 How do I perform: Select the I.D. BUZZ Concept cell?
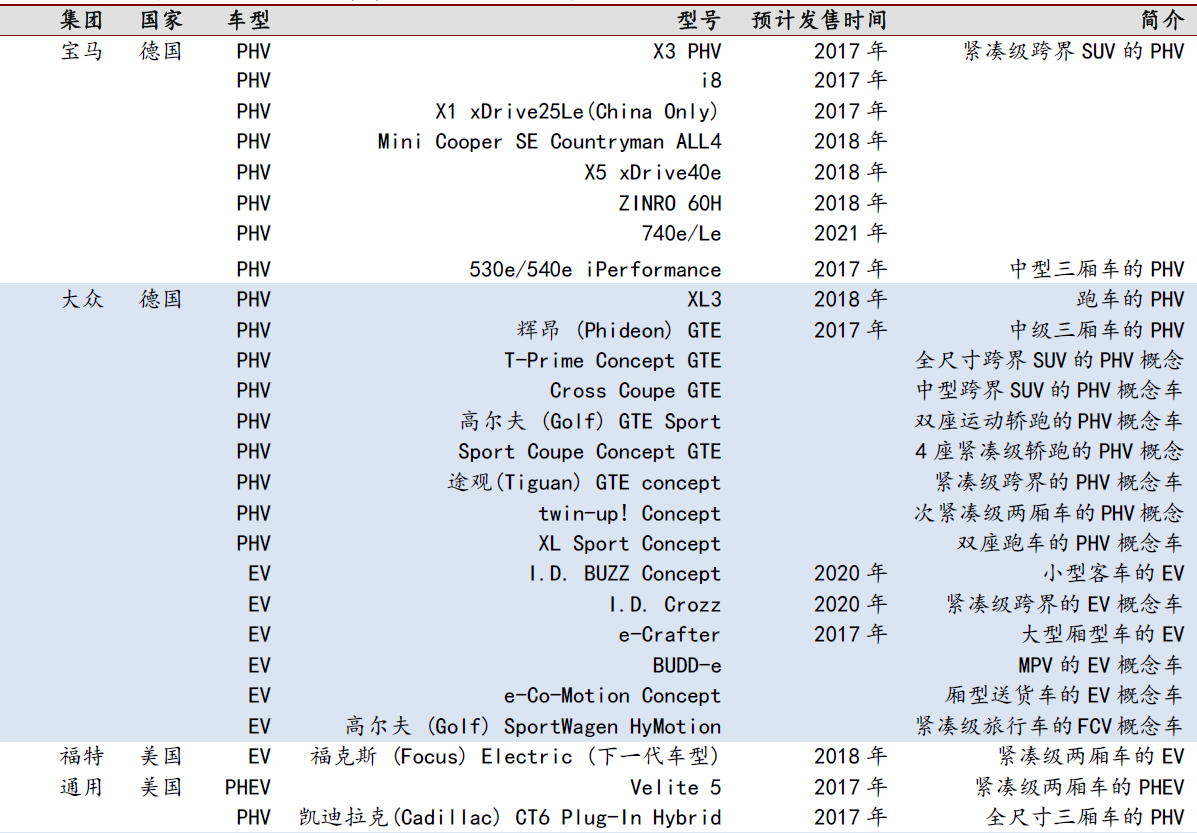coord(624,574)
